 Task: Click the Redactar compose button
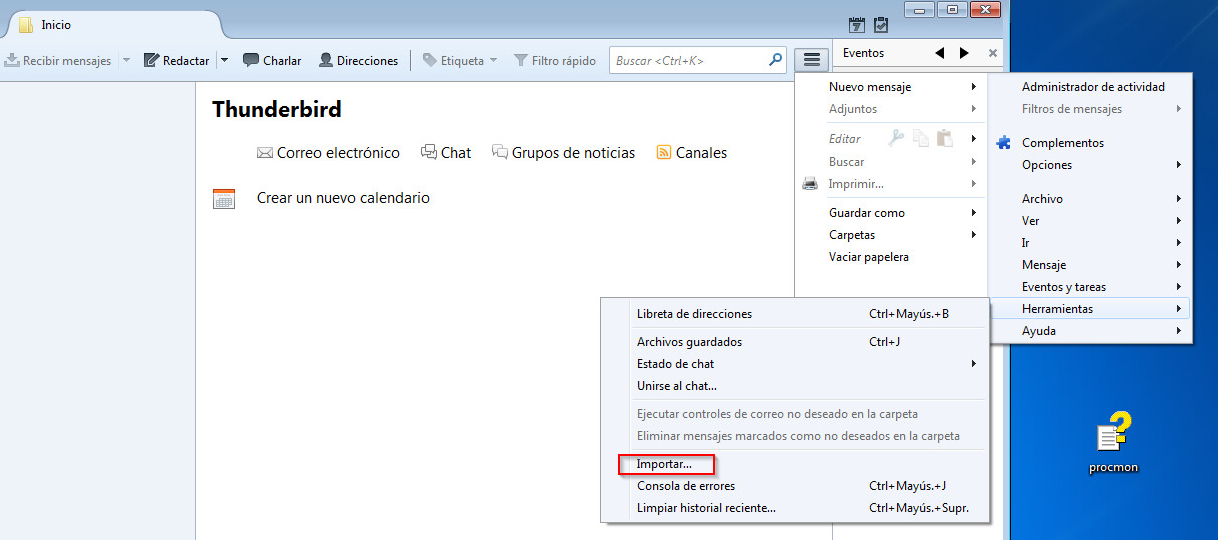176,61
